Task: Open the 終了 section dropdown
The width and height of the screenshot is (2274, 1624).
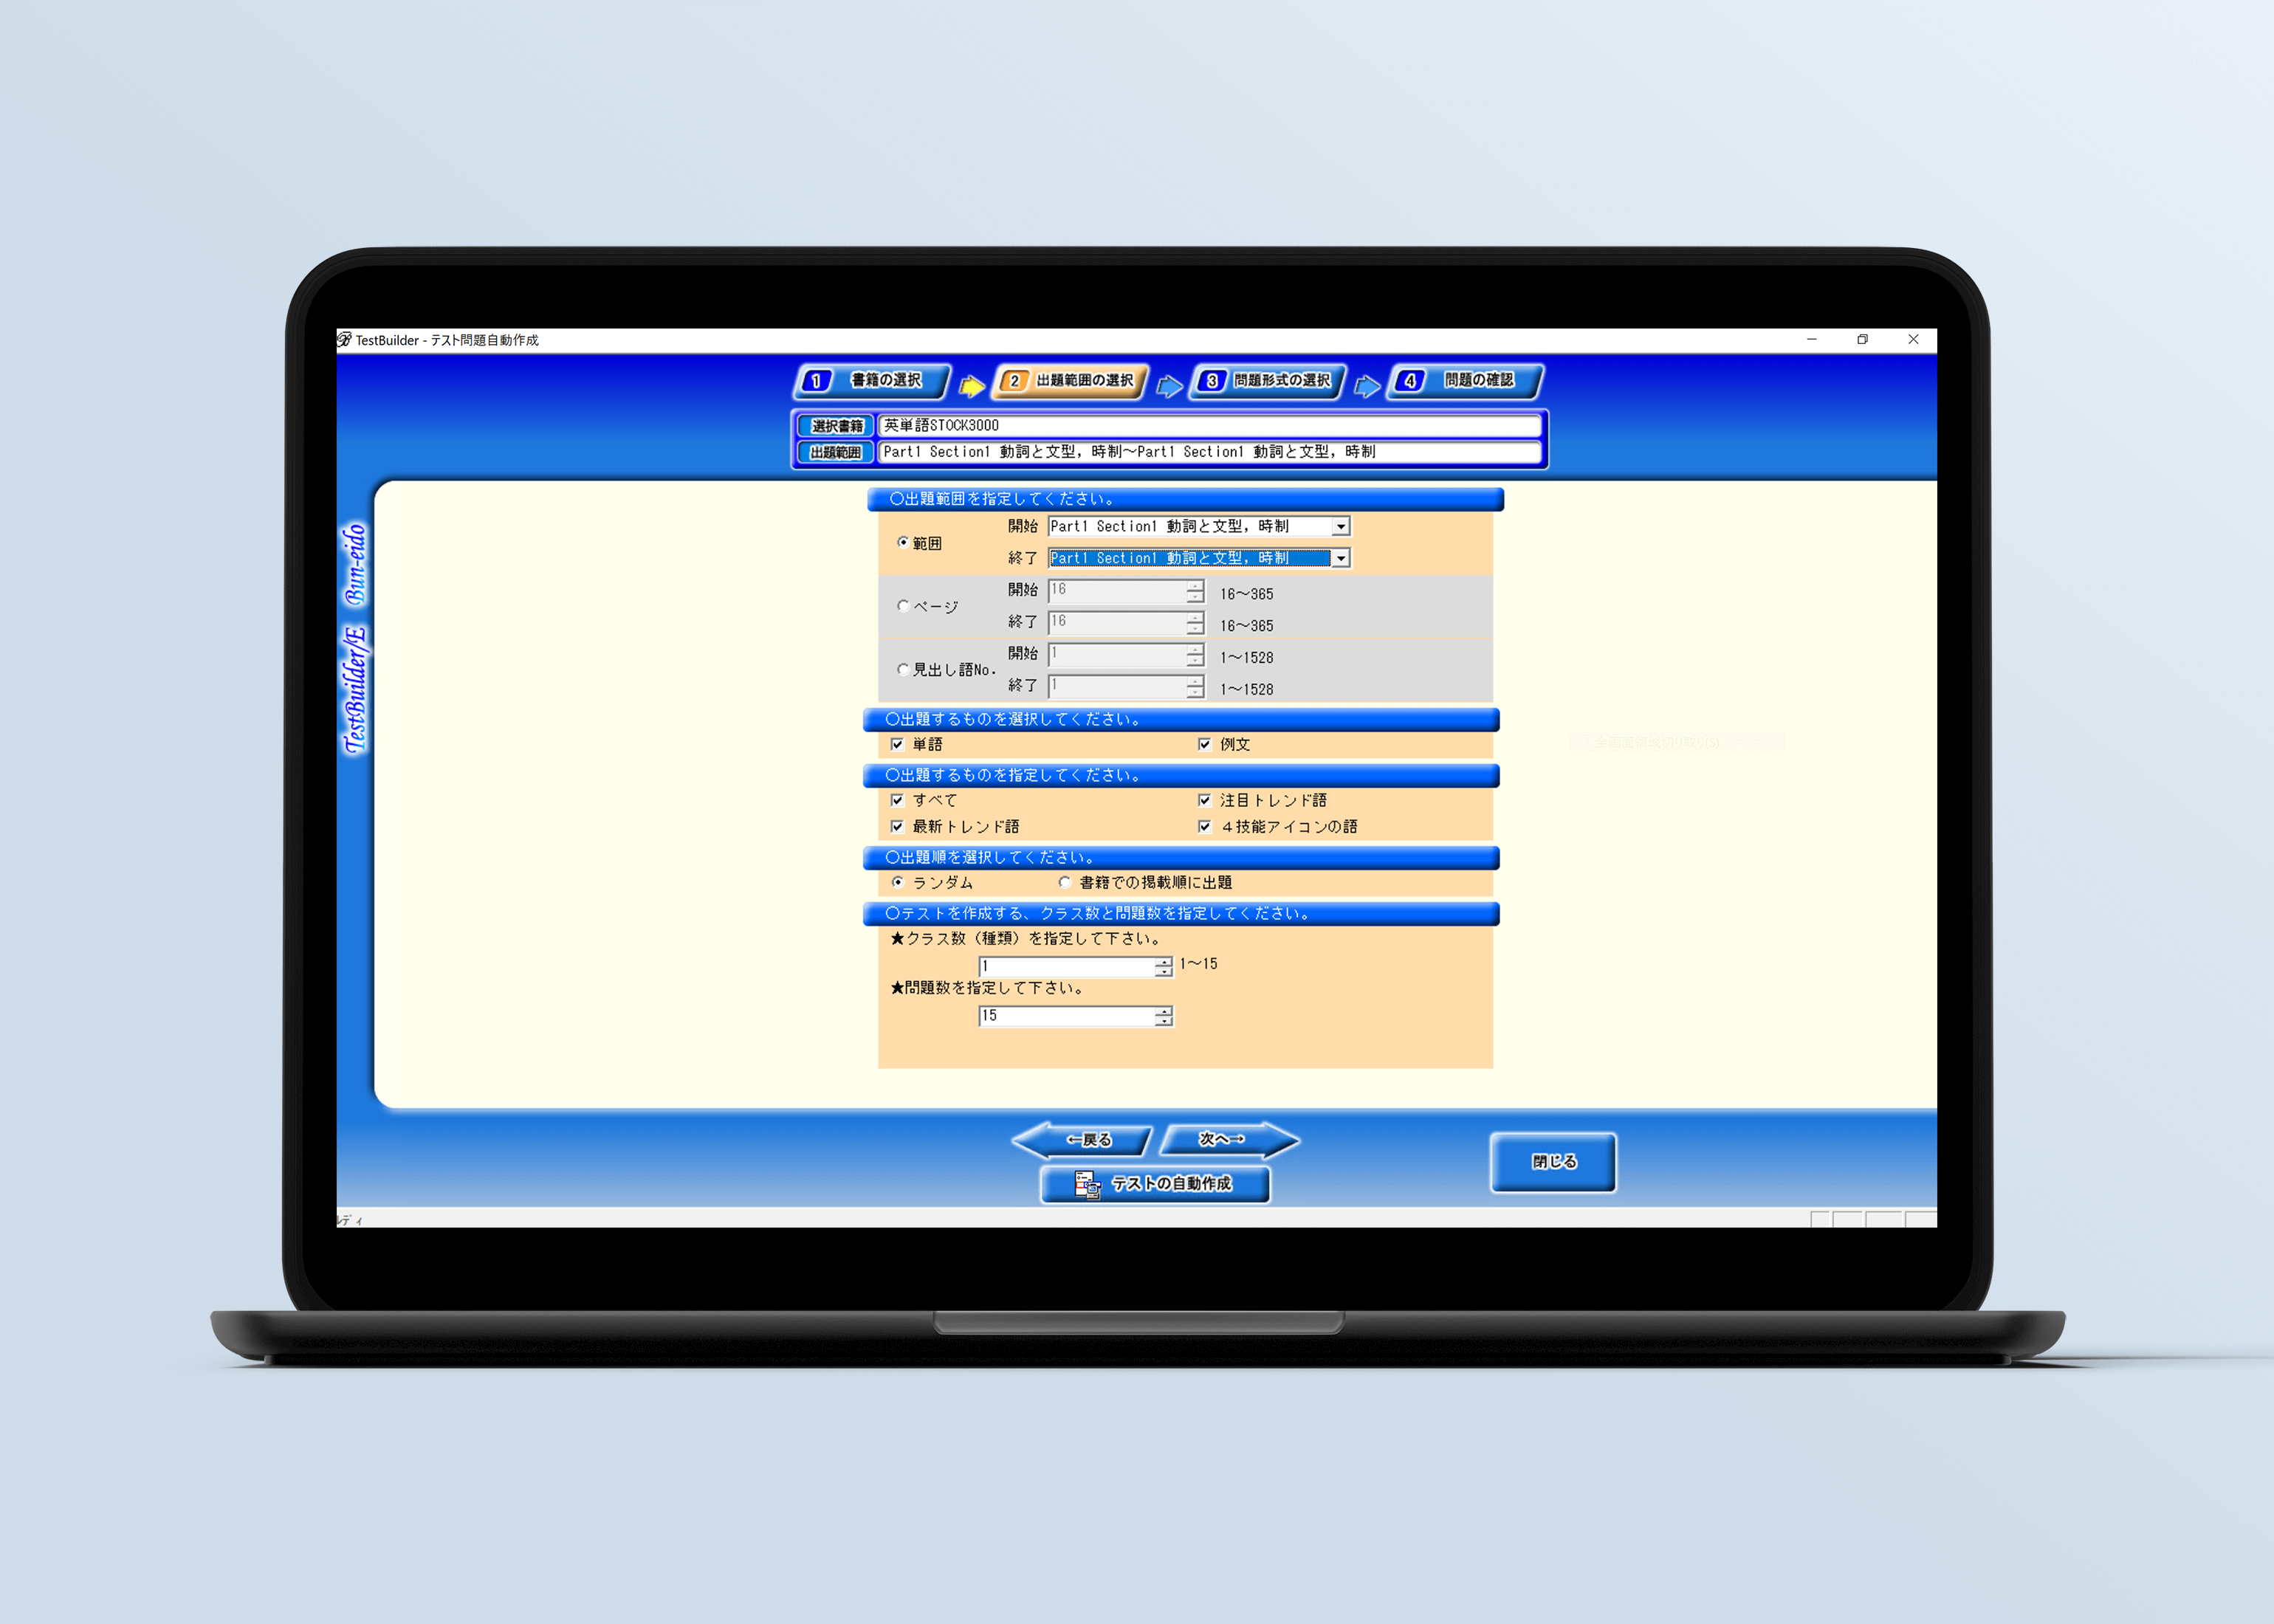Action: point(1341,558)
